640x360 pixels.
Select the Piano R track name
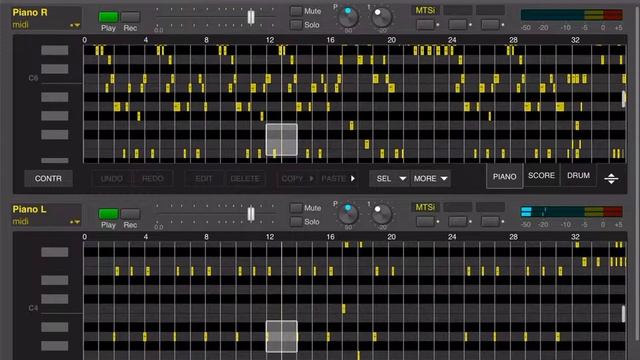click(30, 13)
